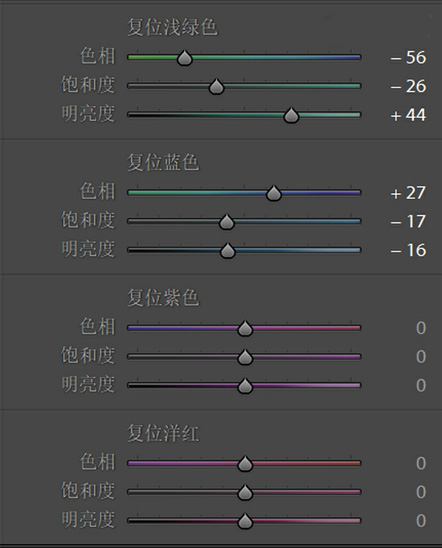
Task: Click blue 明亮度 slider handle
Action: click(x=227, y=250)
